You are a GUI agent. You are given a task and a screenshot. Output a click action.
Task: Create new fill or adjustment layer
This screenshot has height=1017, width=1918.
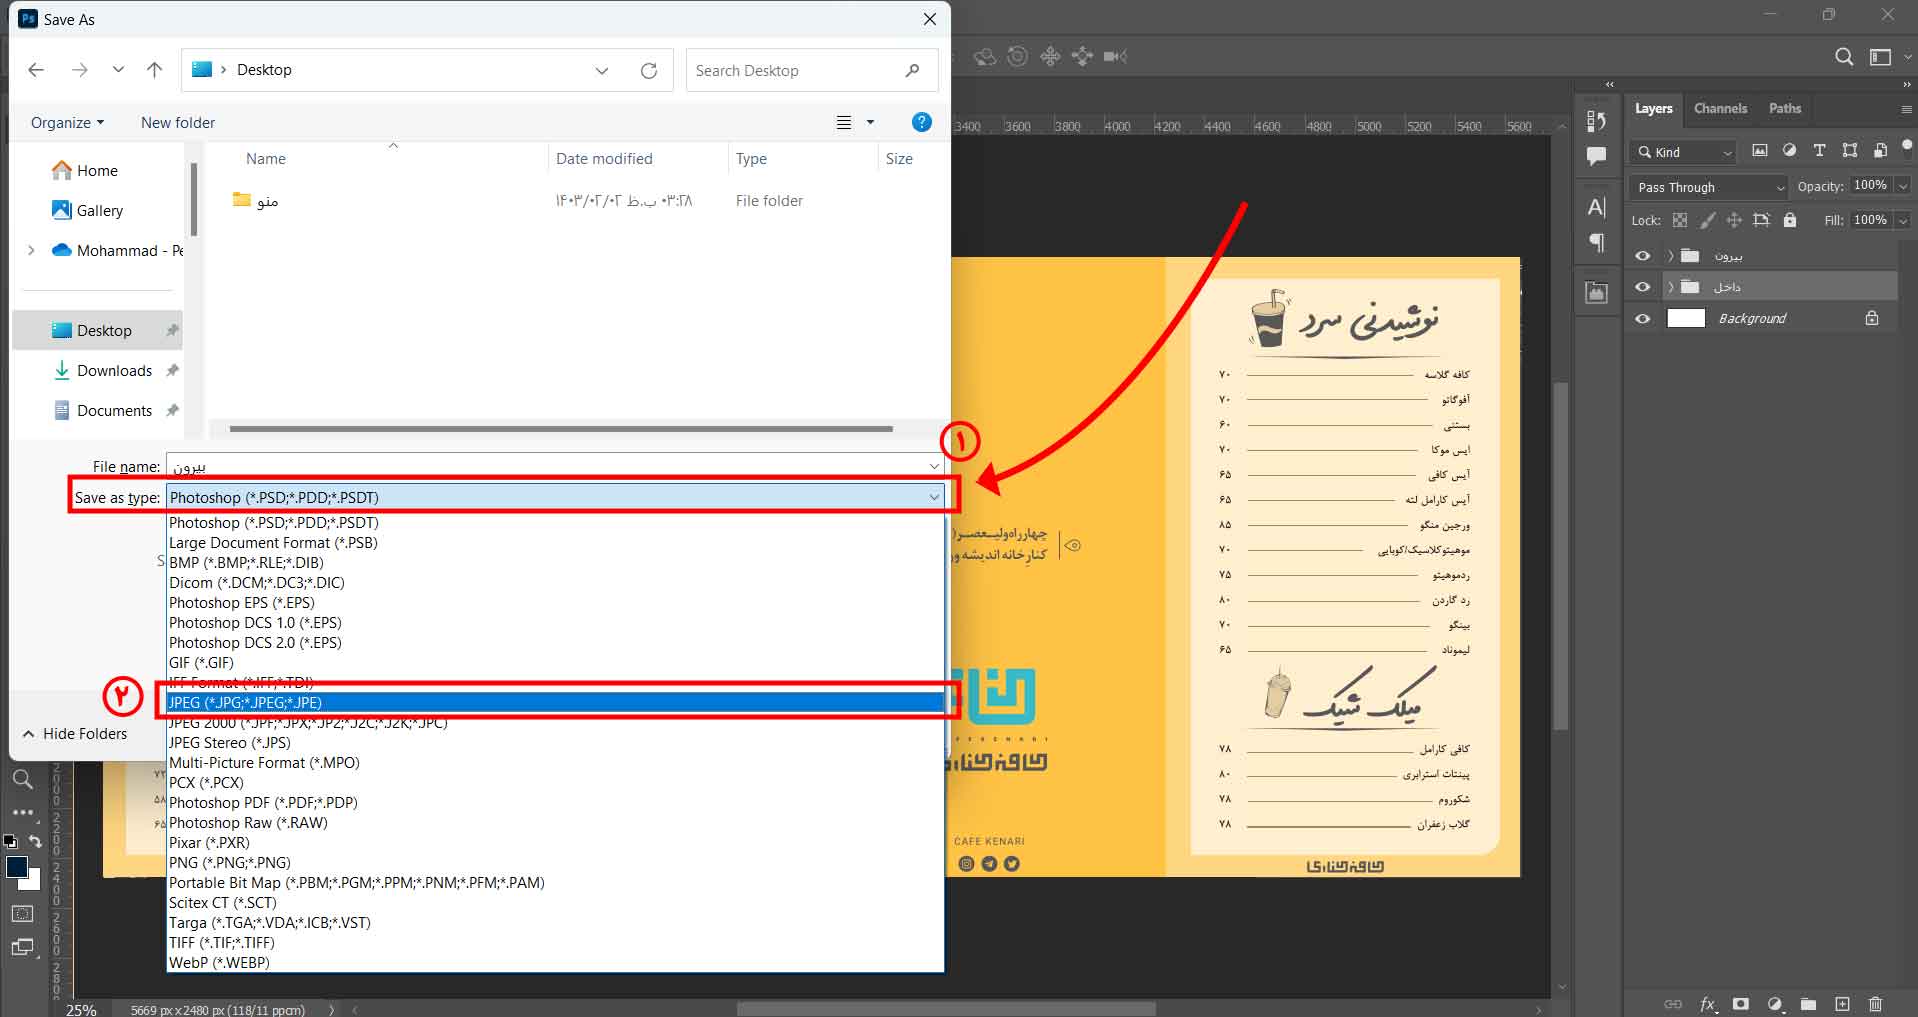point(1775,1004)
